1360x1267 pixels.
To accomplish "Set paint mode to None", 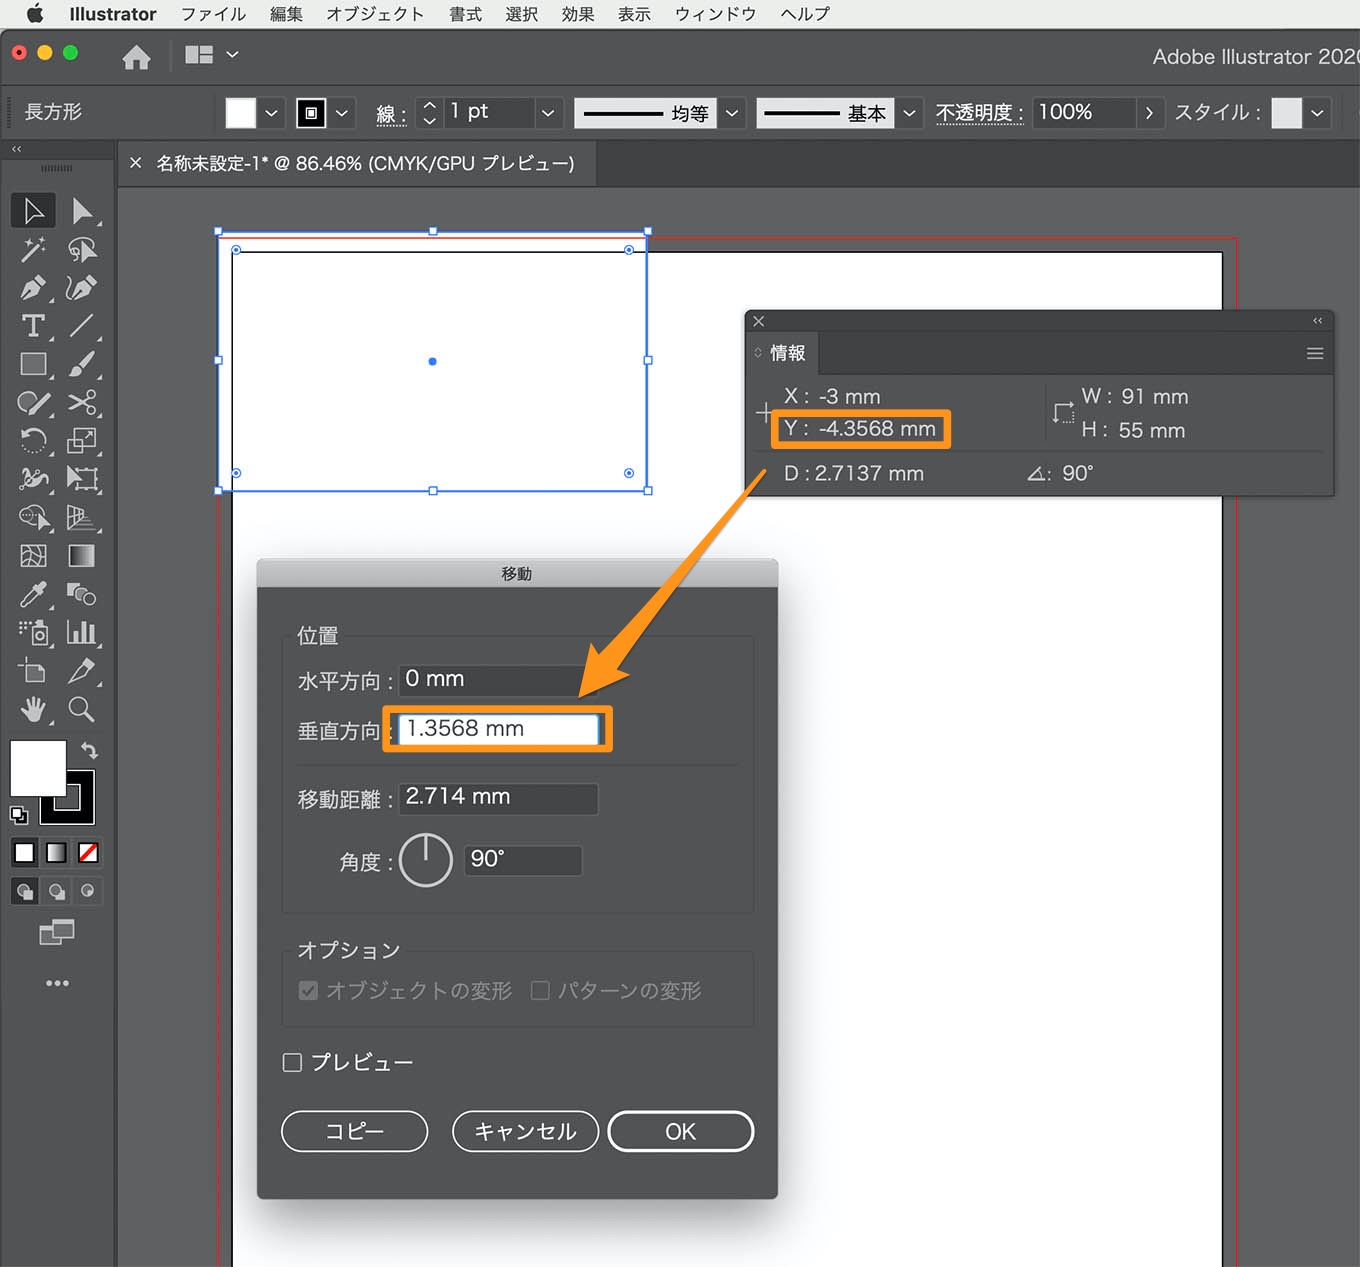I will [x=88, y=853].
